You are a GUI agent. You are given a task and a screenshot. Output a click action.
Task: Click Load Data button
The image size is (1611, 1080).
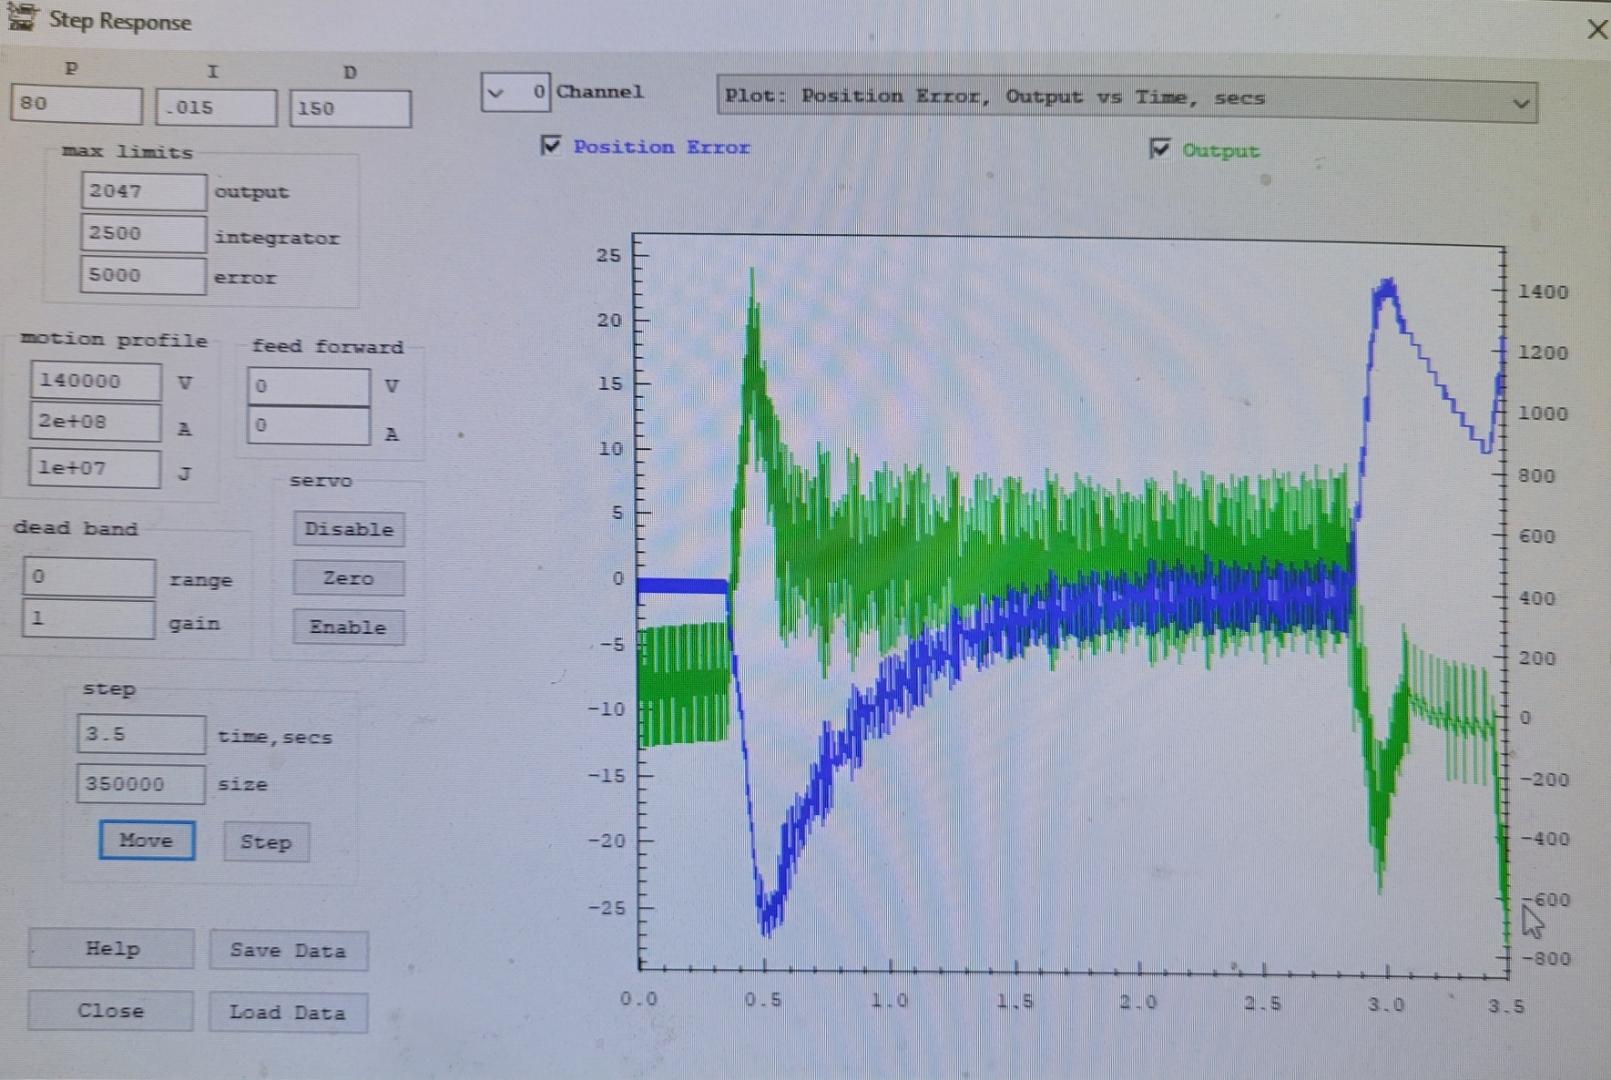click(x=288, y=1012)
